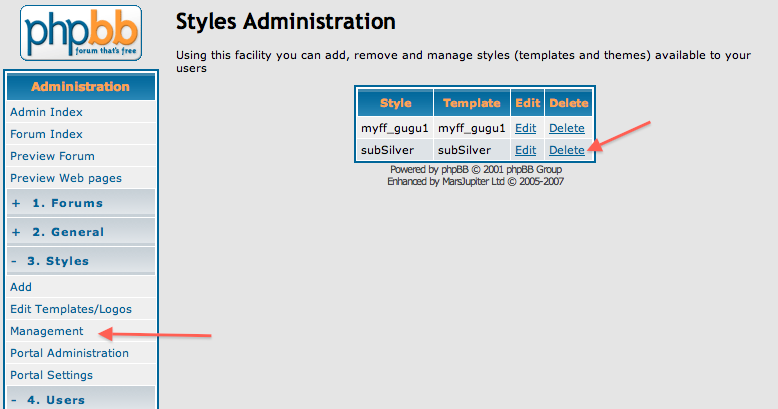Delete the myff_gugu1 style
Viewport: 778px width, 409px height.
tap(567, 128)
